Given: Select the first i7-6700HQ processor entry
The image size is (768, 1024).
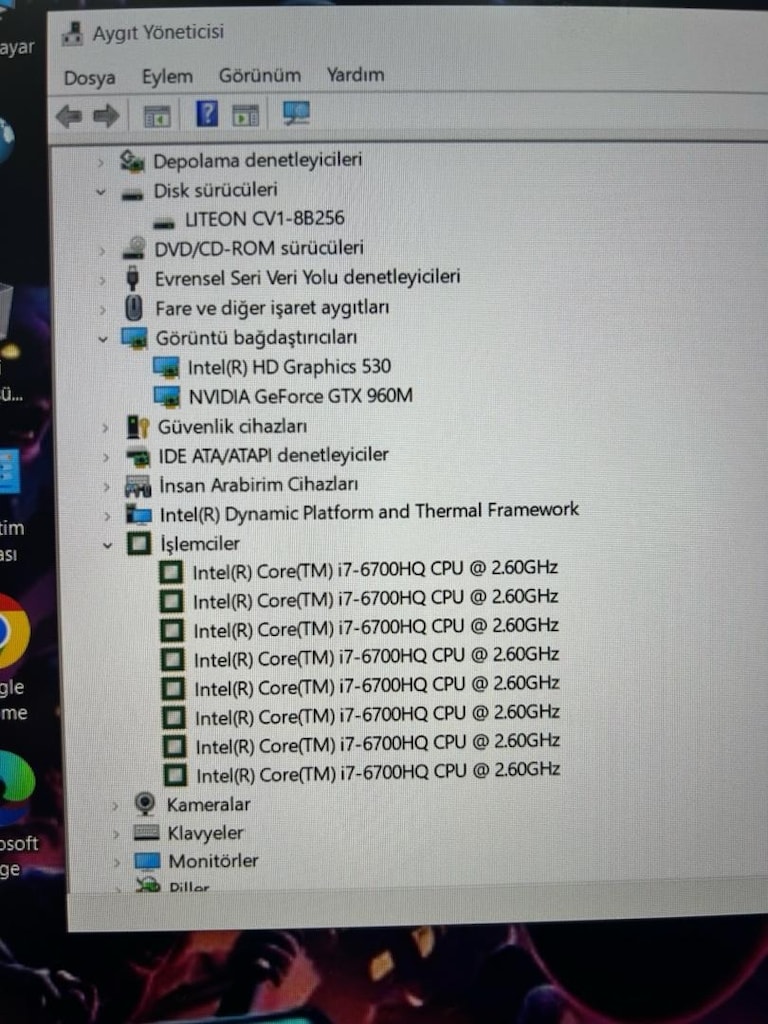Looking at the screenshot, I should coord(375,569).
